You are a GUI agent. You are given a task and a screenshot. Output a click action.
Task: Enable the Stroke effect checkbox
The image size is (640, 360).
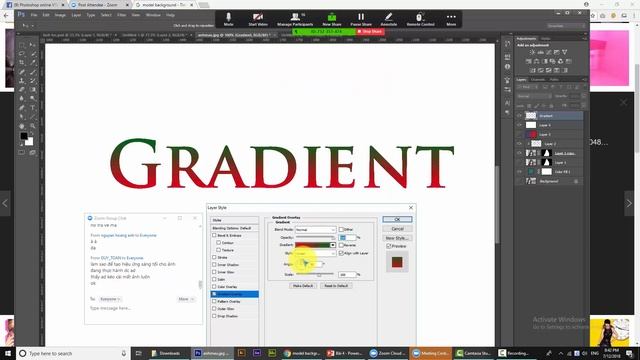214,258
